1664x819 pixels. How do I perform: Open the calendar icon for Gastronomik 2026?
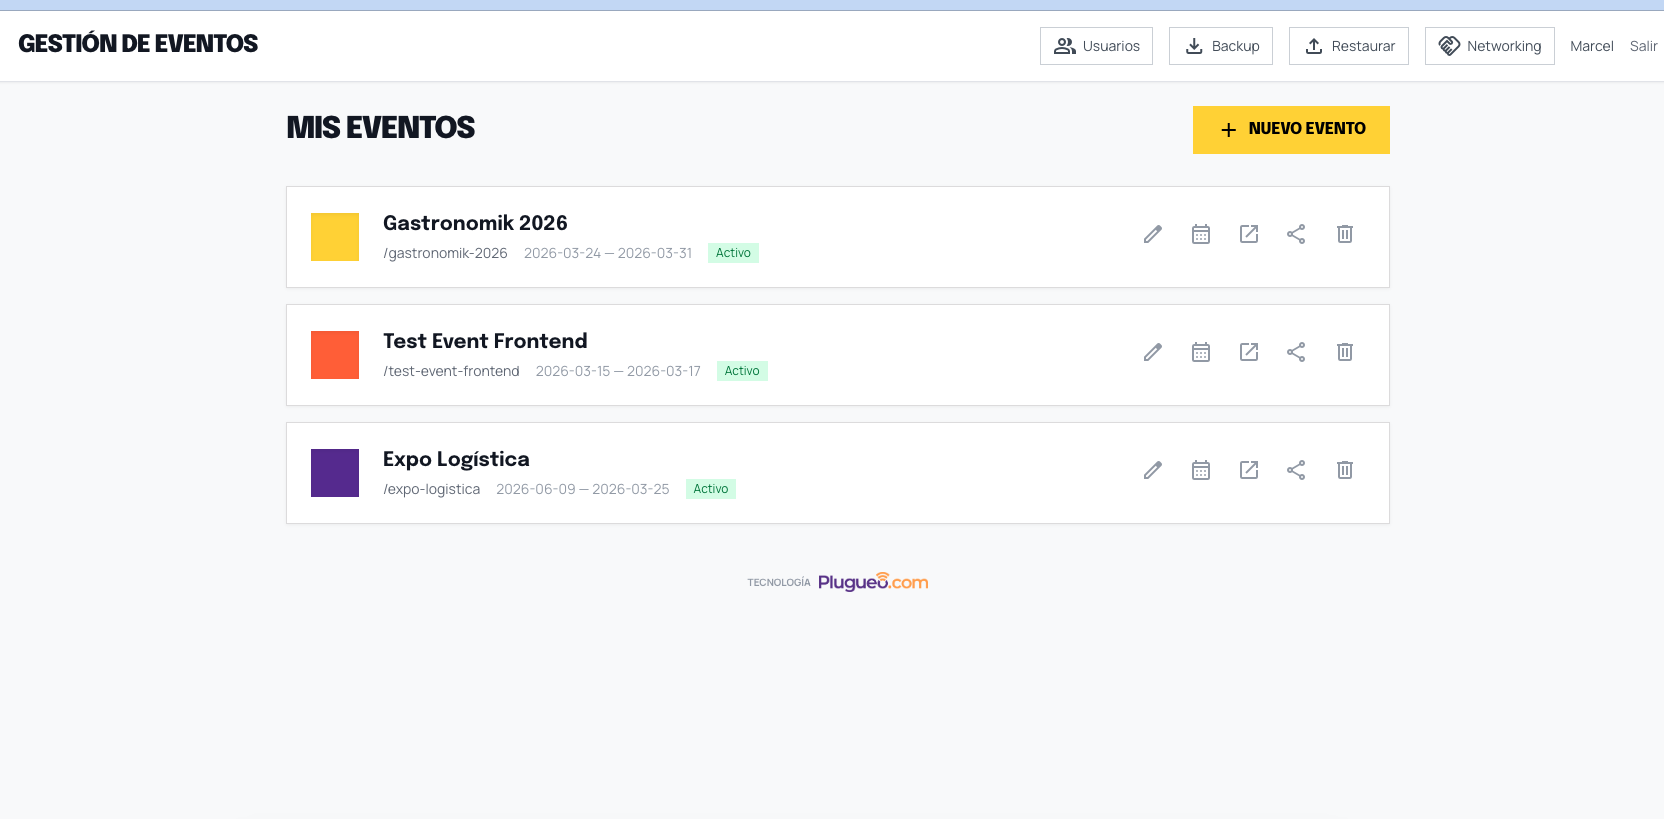tap(1201, 234)
